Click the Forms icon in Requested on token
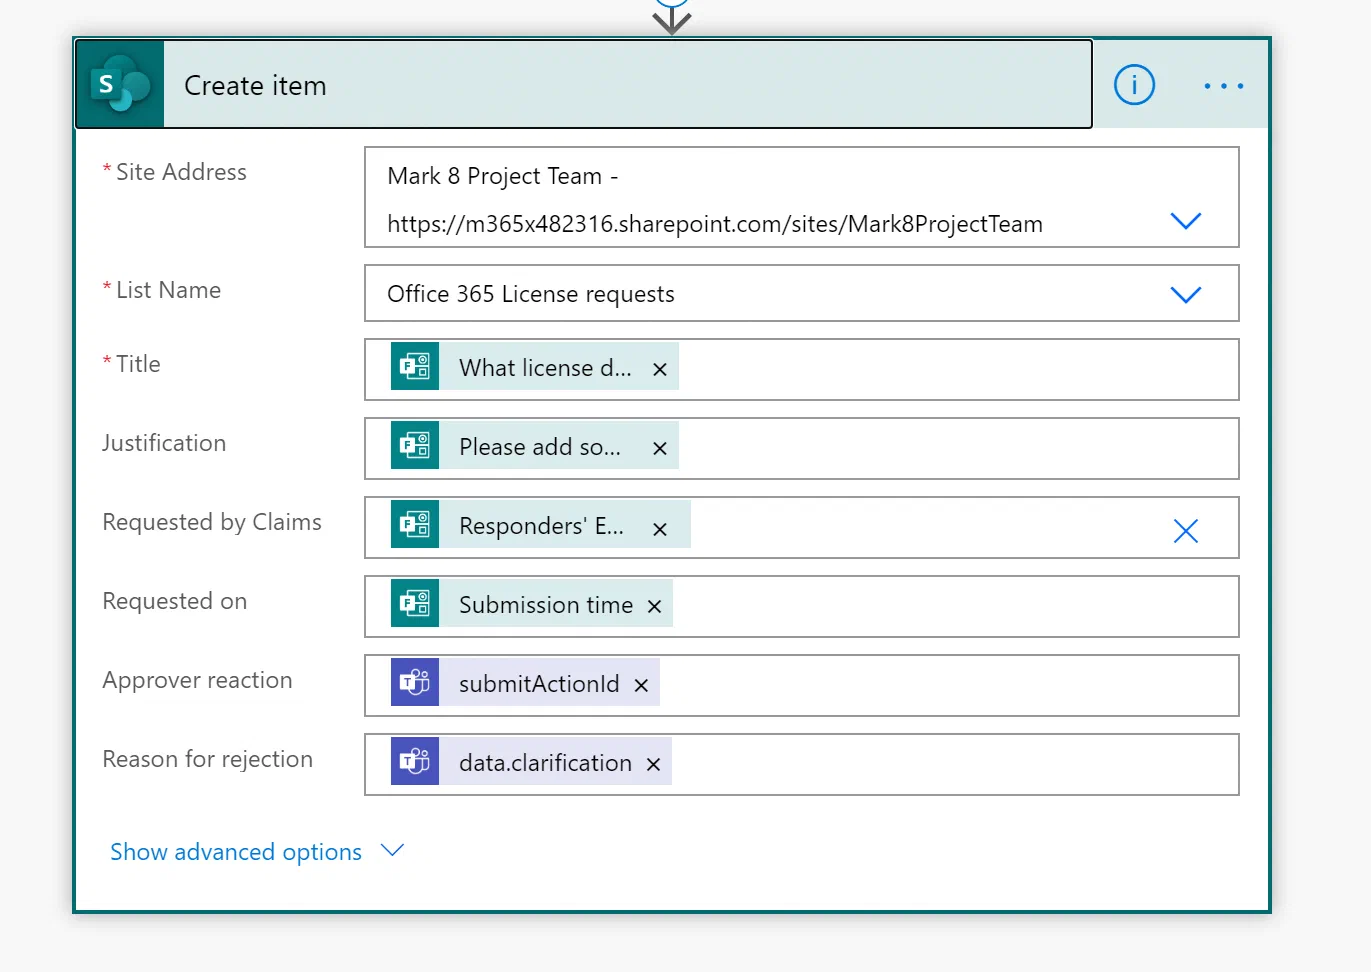The width and height of the screenshot is (1371, 972). [415, 603]
